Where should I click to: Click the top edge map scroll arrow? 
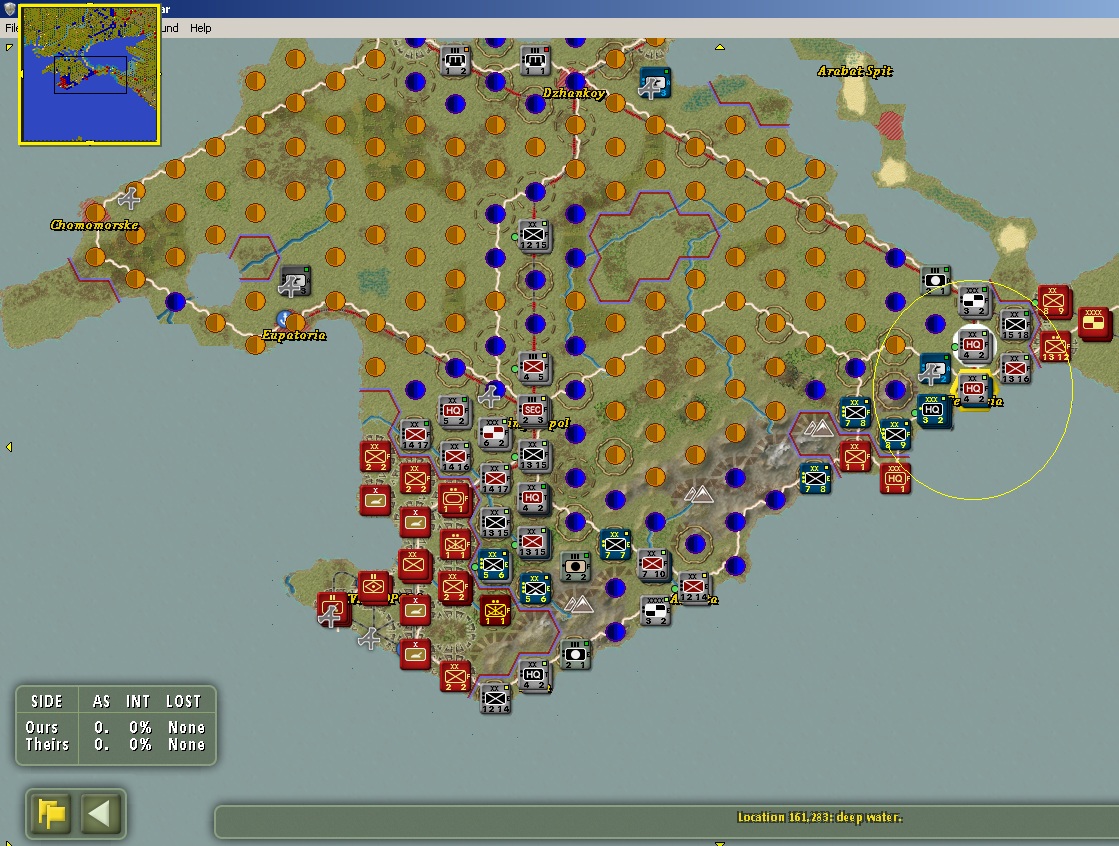point(720,47)
